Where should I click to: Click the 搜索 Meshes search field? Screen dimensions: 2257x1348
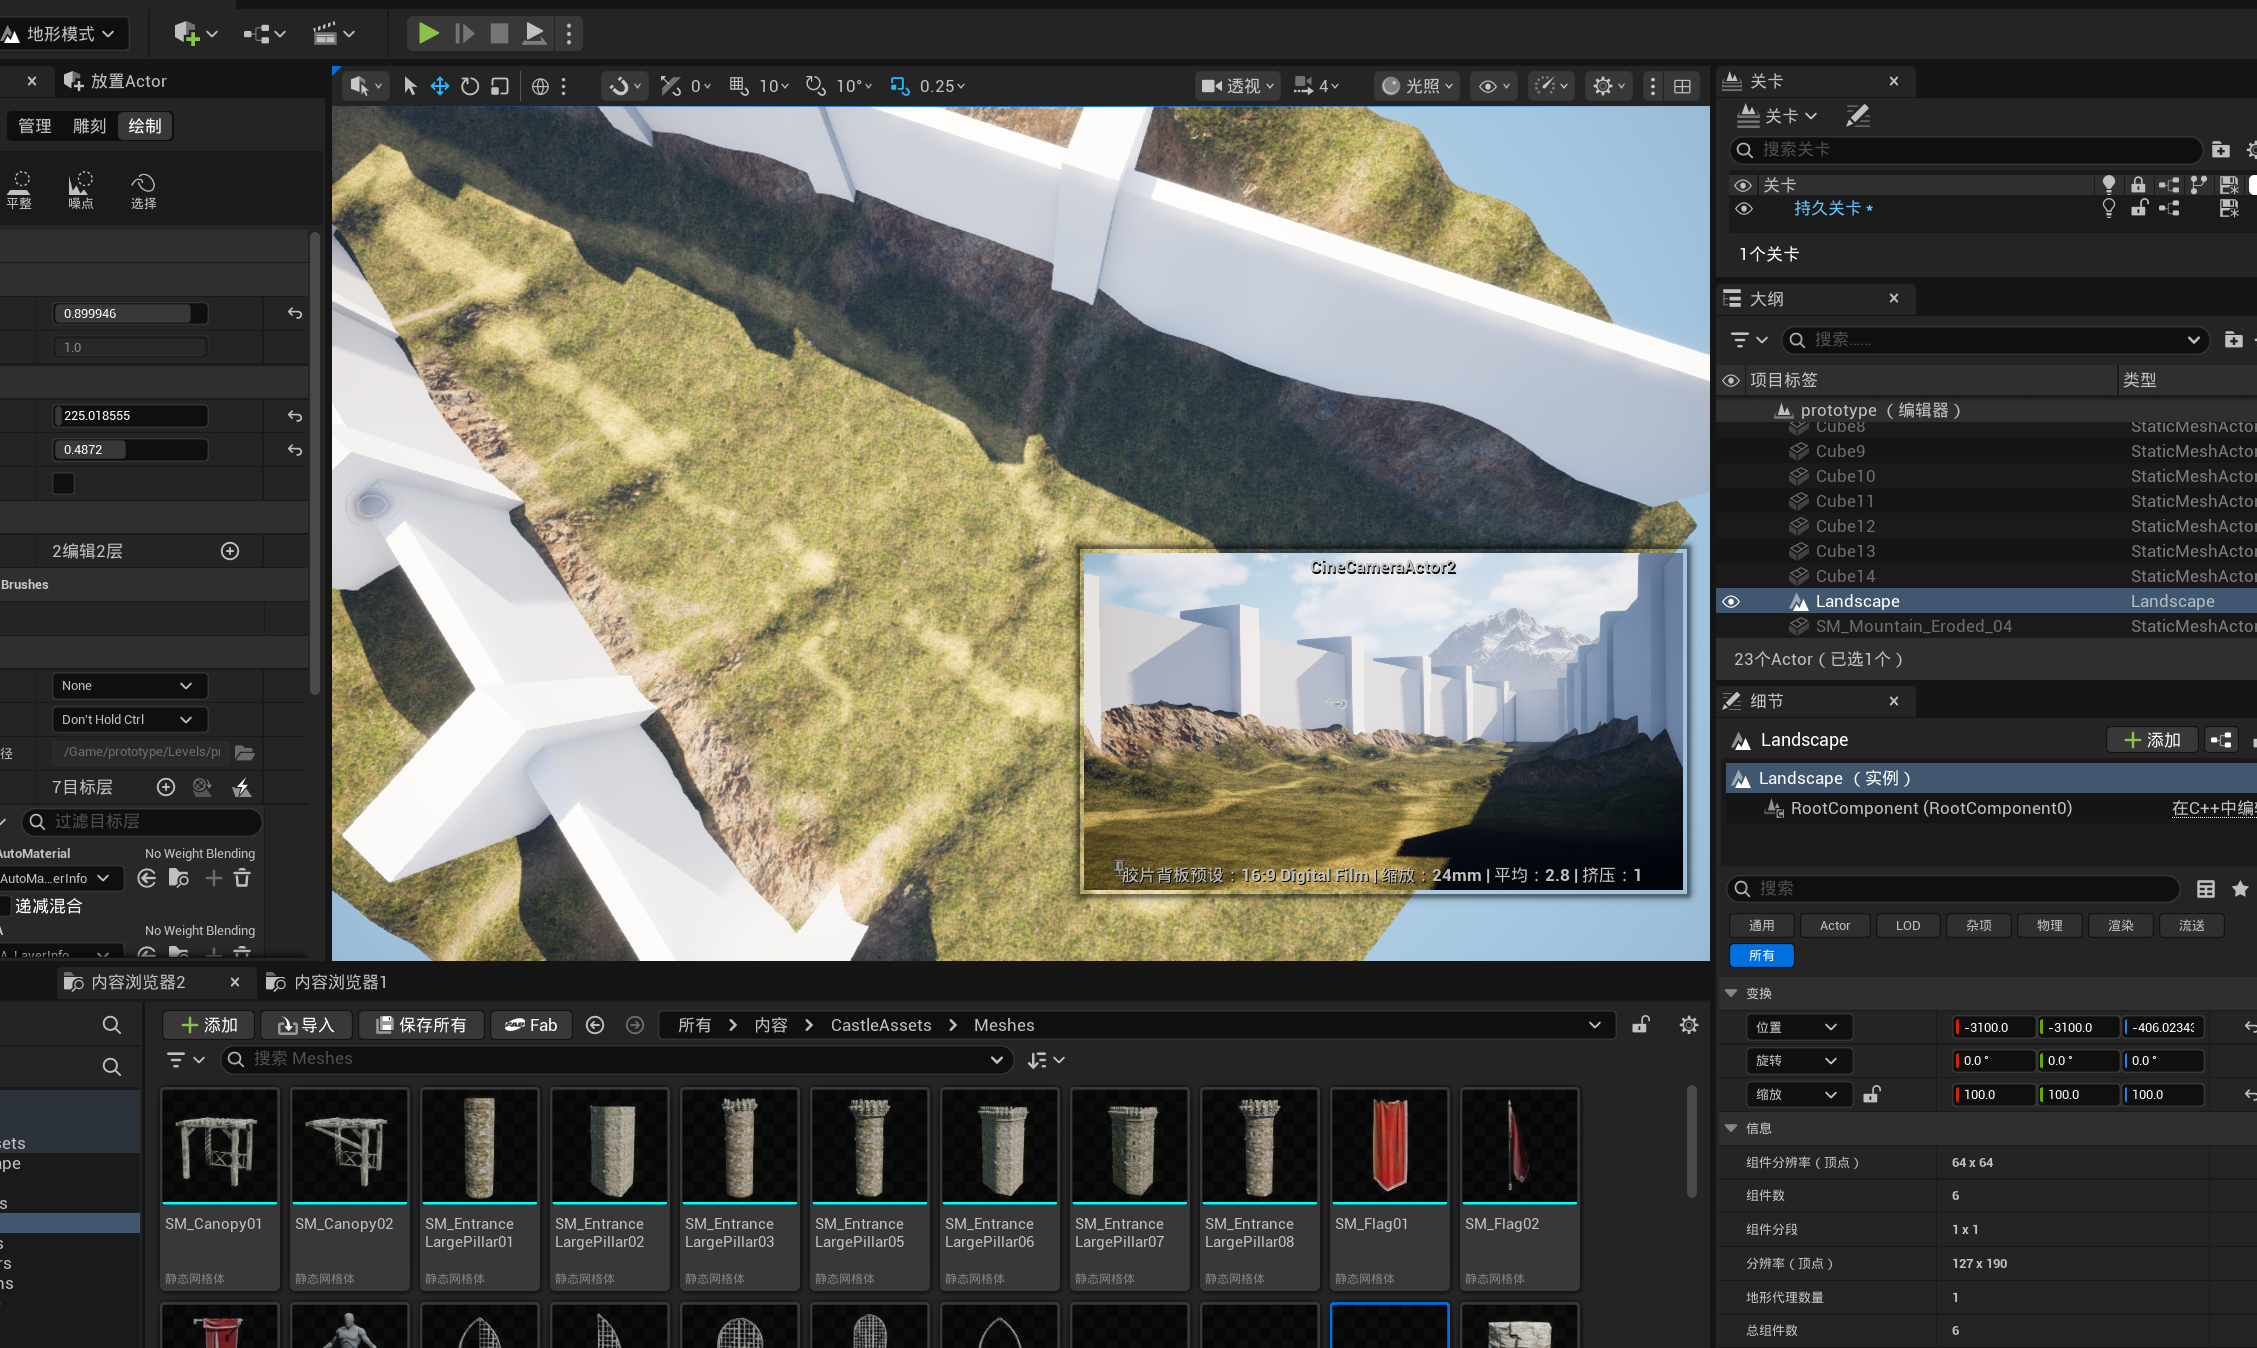pos(617,1059)
